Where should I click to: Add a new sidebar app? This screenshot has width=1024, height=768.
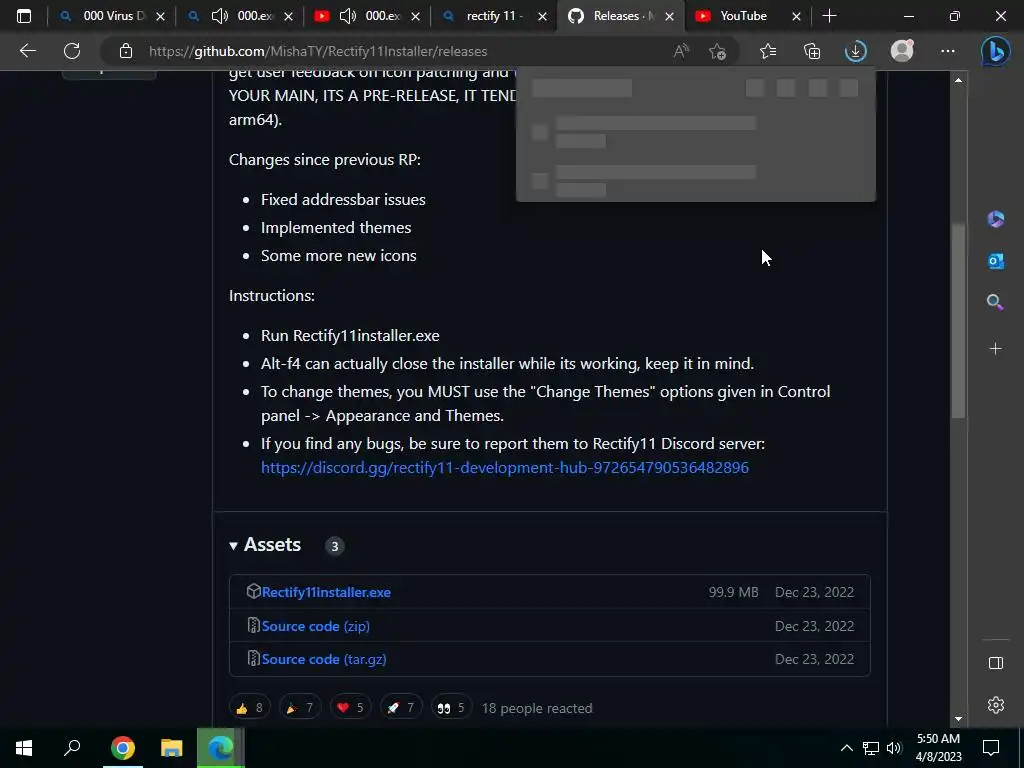pyautogui.click(x=995, y=349)
